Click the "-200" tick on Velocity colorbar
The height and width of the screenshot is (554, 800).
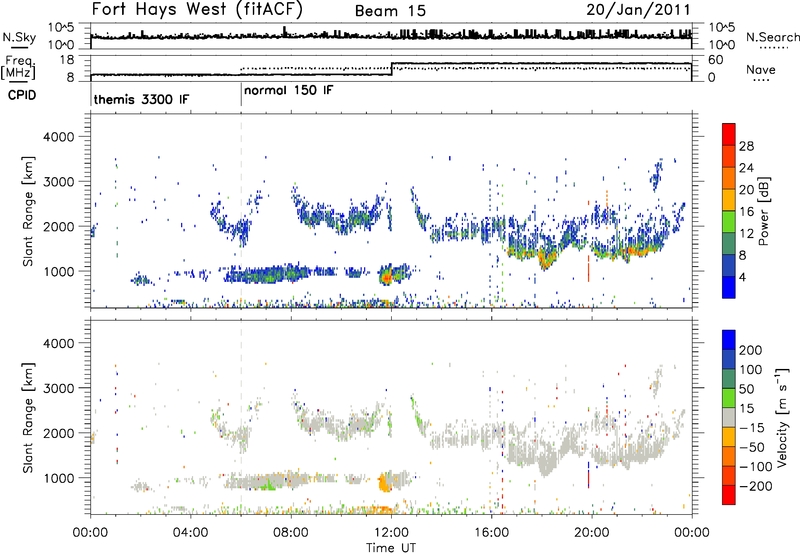[755, 486]
